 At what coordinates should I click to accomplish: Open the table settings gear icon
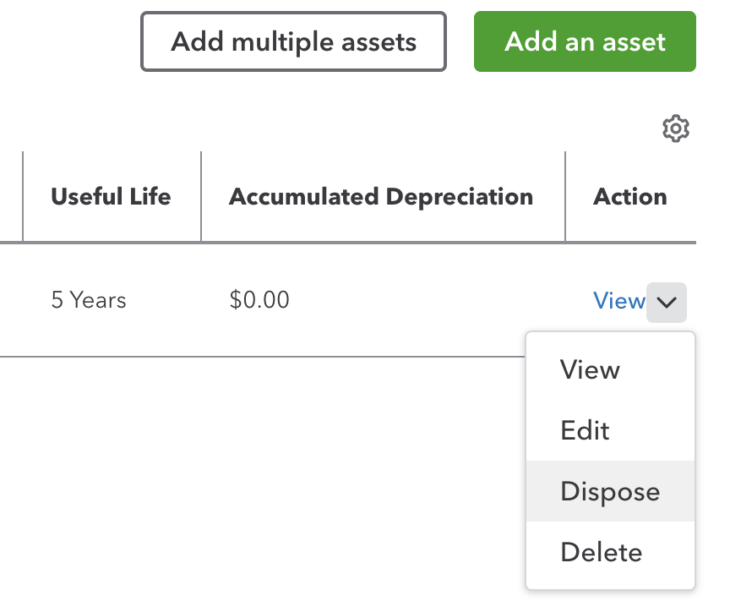(676, 128)
